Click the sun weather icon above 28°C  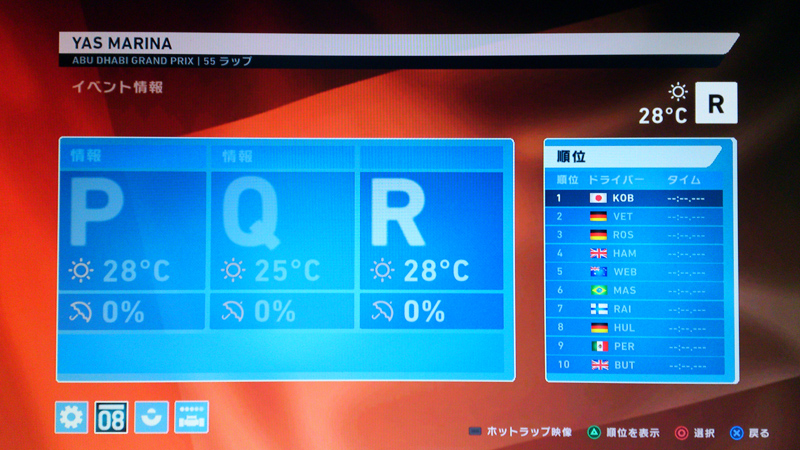click(678, 92)
